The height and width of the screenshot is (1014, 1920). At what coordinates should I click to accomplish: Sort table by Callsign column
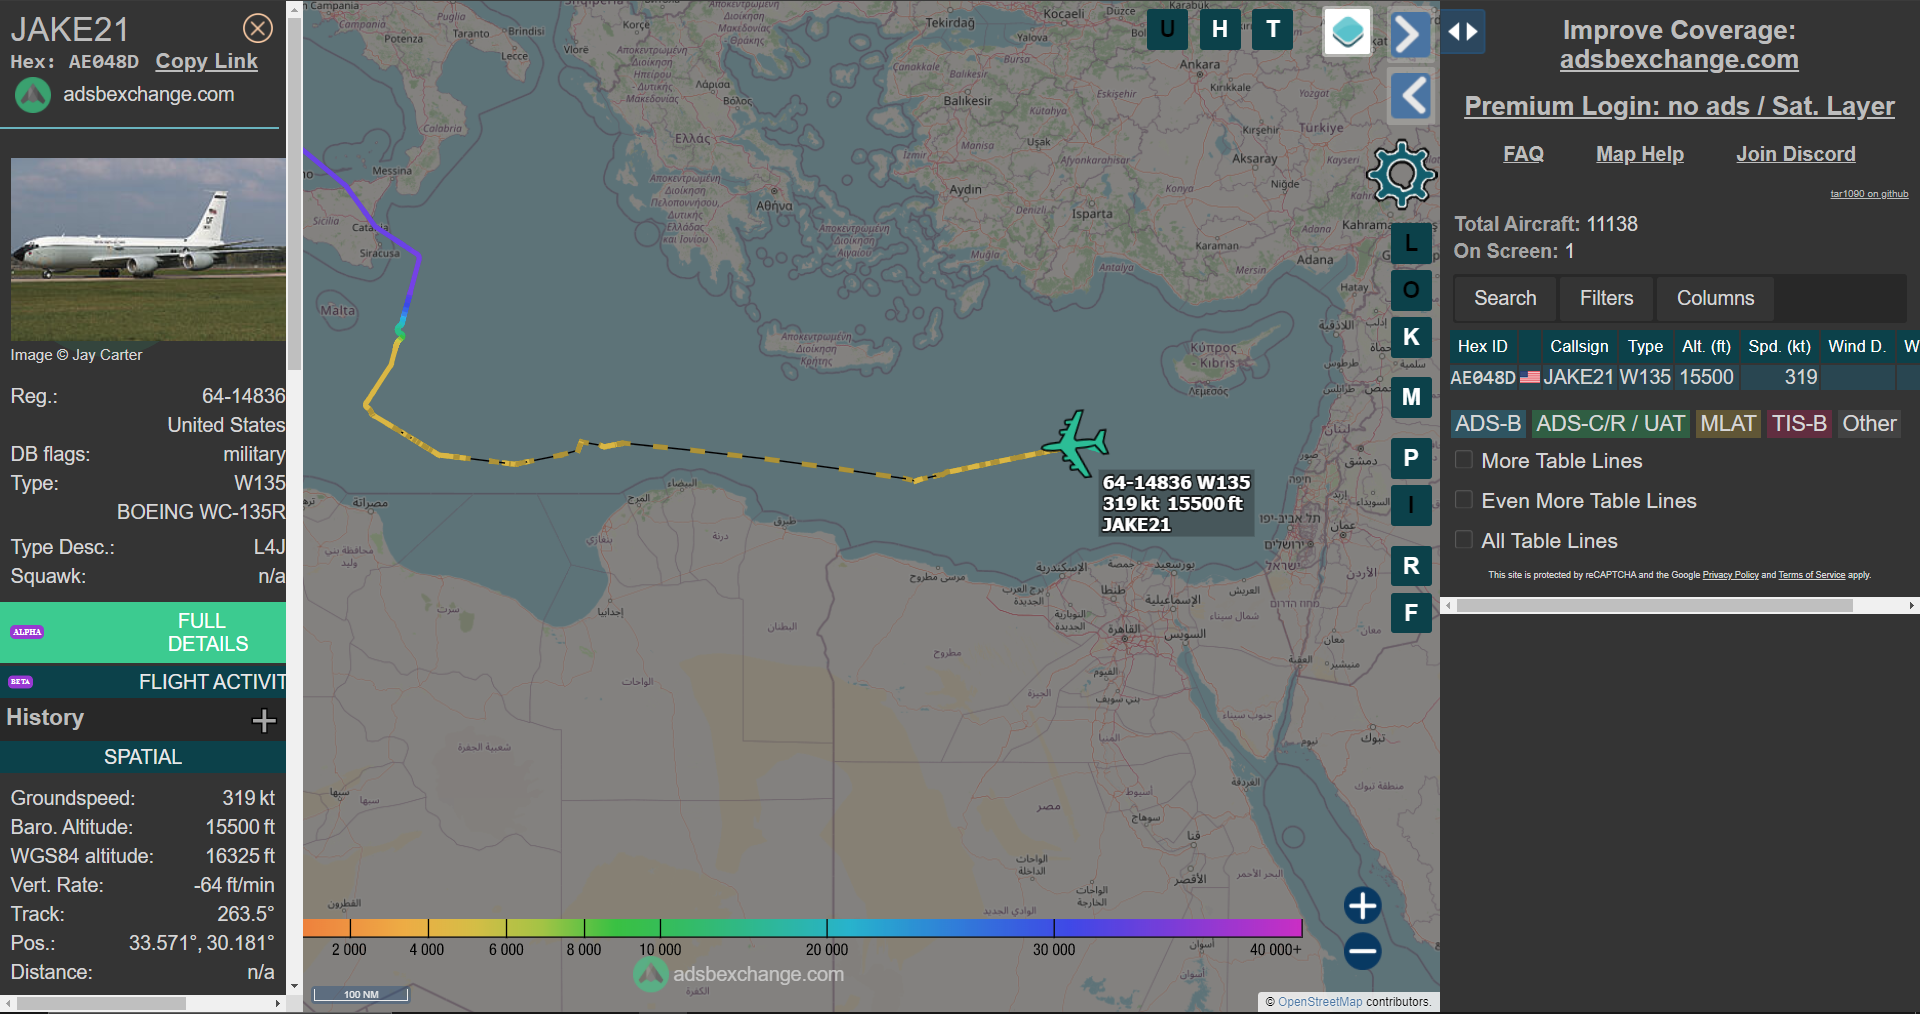point(1579,346)
